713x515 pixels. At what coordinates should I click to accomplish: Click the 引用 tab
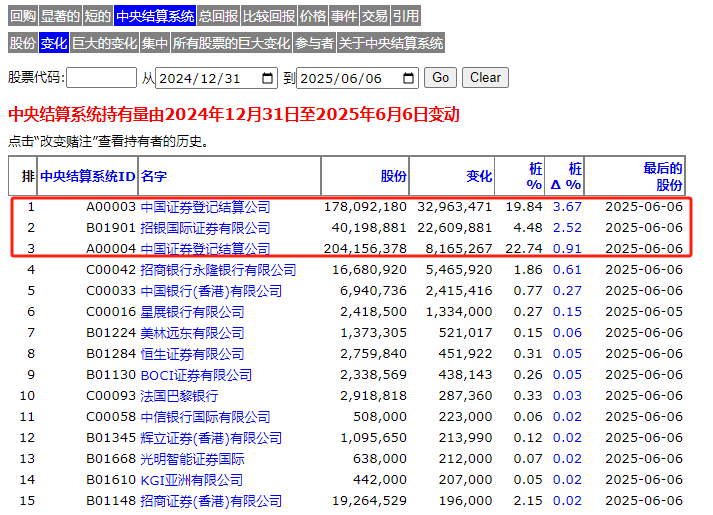point(406,16)
